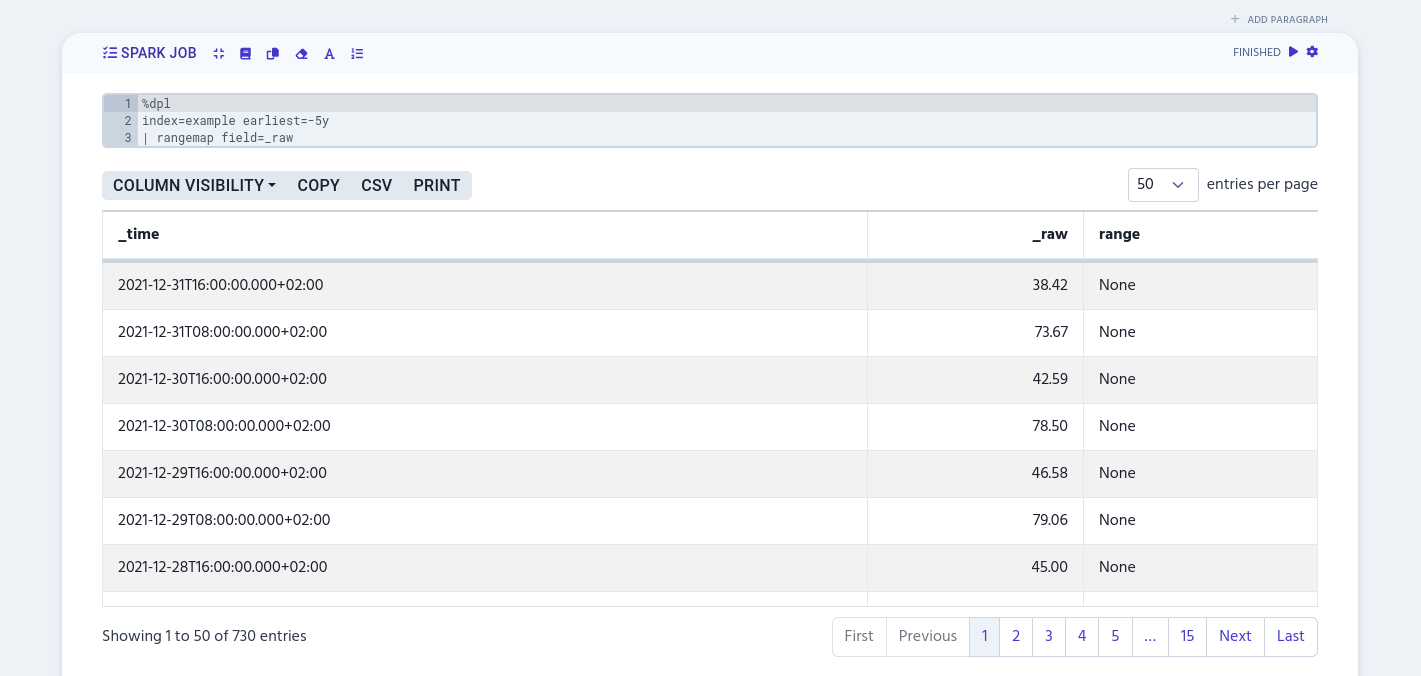Open the paragraph settings gear
This screenshot has height=676, width=1421.
point(1312,52)
